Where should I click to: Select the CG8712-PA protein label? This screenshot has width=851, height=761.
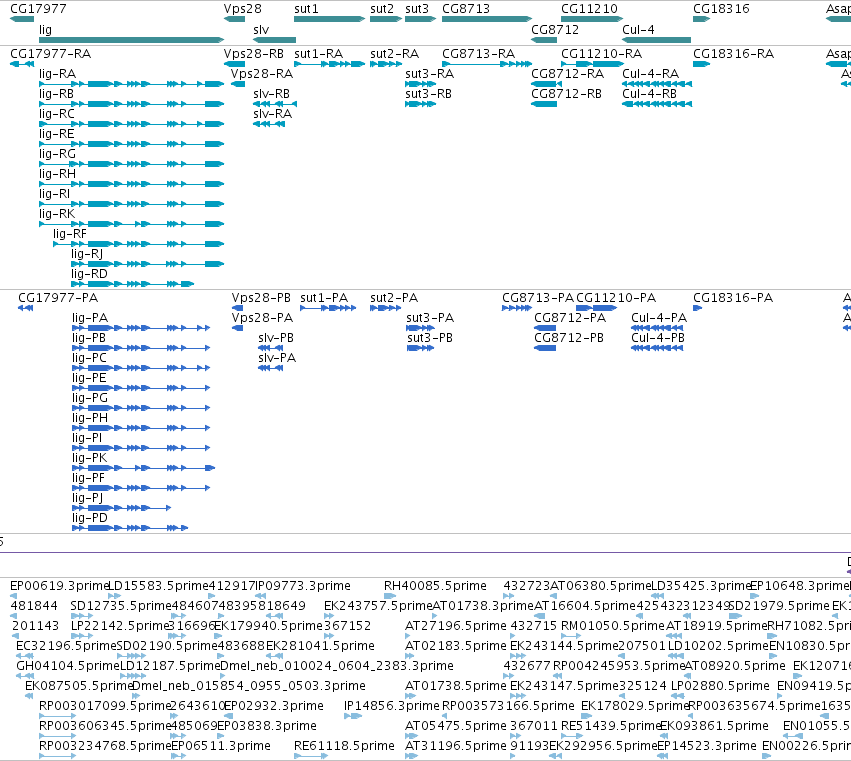click(x=570, y=318)
